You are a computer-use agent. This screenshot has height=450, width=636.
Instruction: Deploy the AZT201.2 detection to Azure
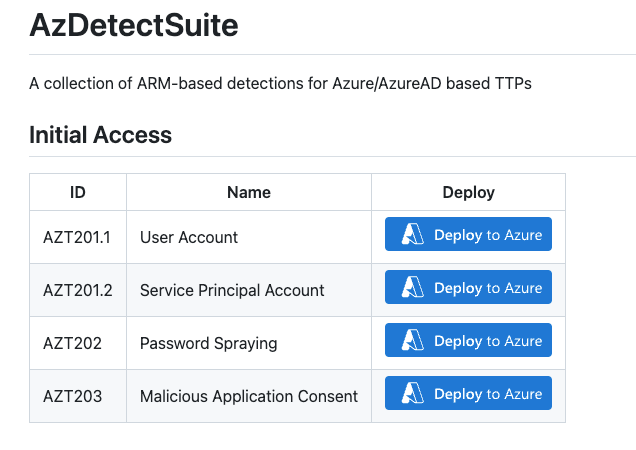468,288
